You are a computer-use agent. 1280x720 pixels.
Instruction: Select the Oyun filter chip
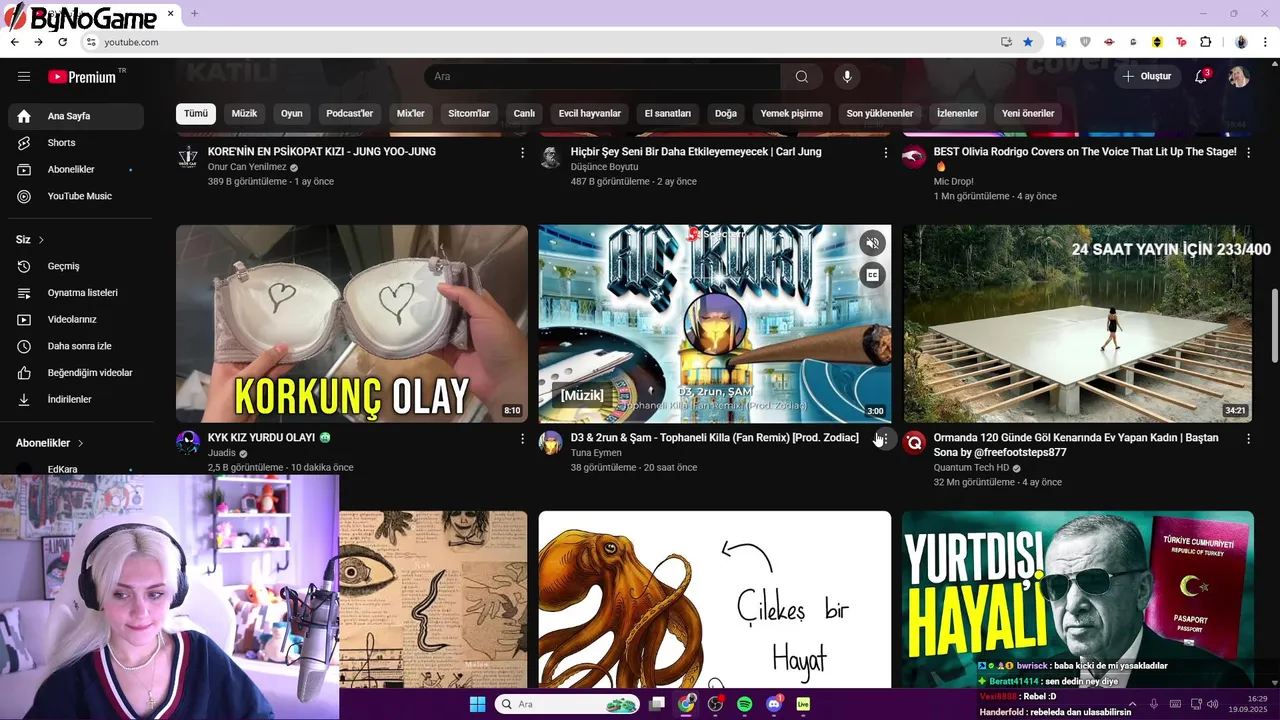coord(291,113)
